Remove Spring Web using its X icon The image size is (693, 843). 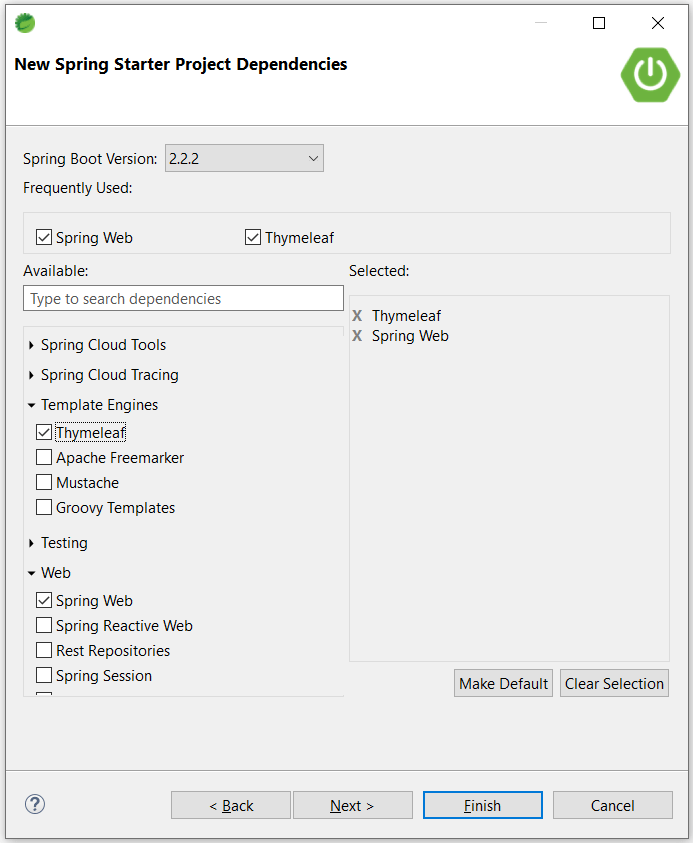(x=357, y=335)
